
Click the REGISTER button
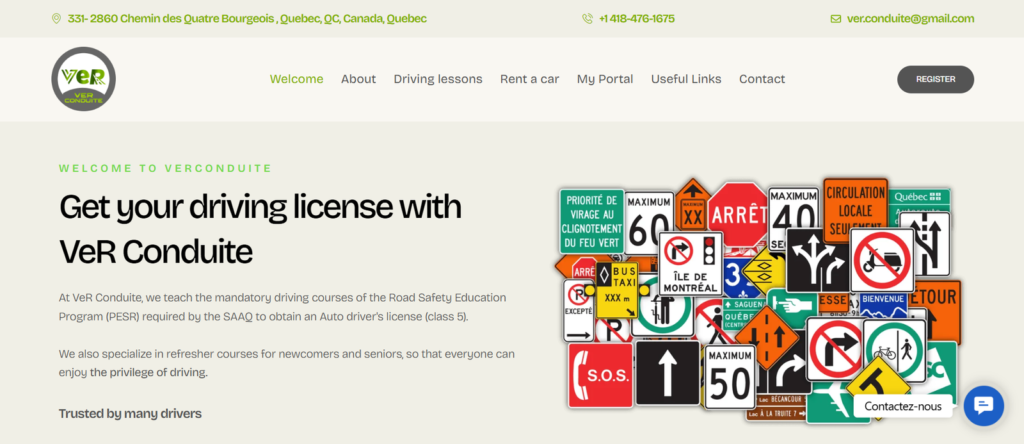coord(935,79)
